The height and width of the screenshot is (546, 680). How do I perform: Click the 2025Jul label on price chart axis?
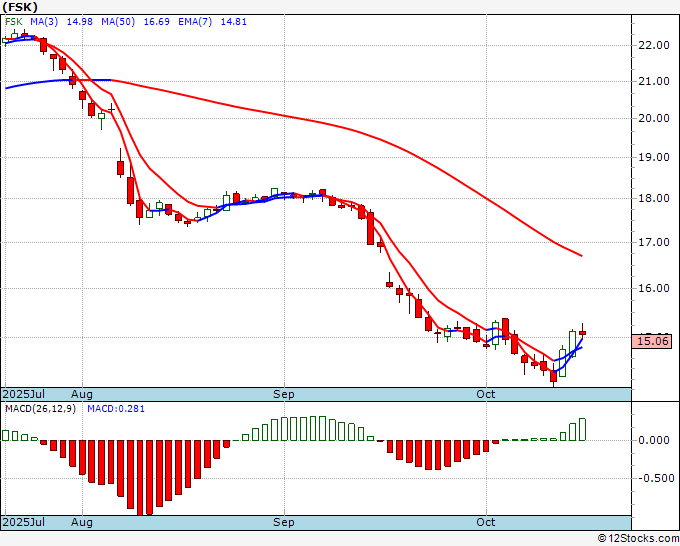24,394
